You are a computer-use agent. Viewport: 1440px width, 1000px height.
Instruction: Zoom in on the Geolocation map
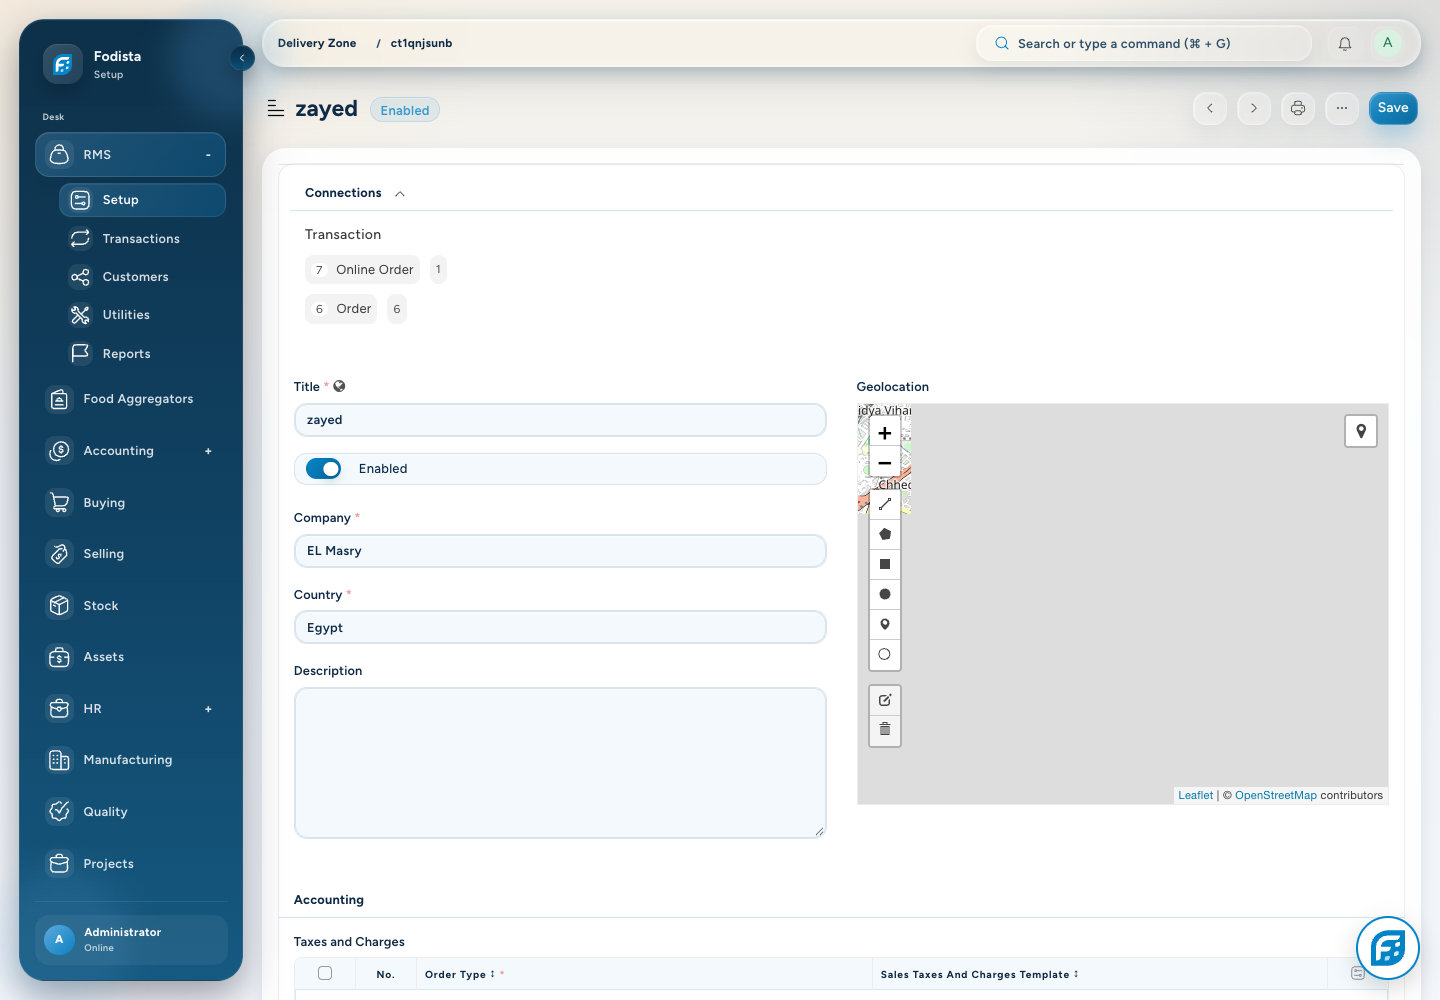coord(885,433)
